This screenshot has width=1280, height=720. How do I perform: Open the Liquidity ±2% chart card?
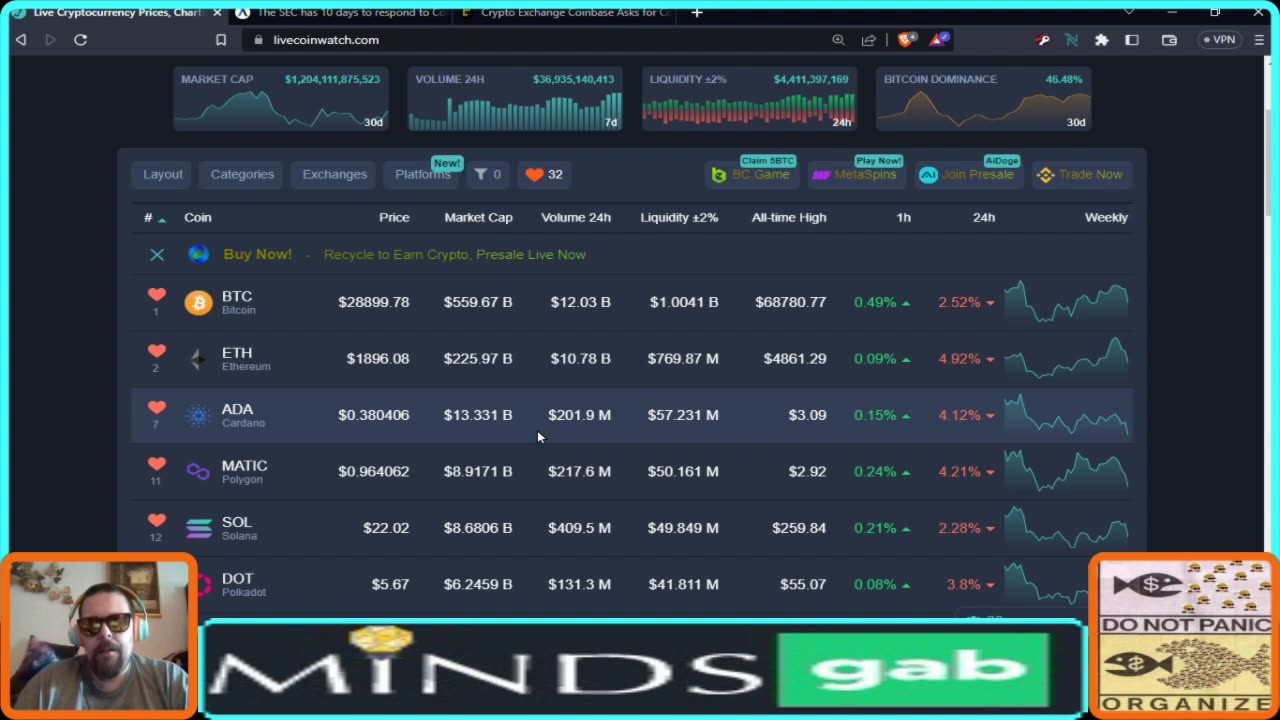tap(749, 99)
